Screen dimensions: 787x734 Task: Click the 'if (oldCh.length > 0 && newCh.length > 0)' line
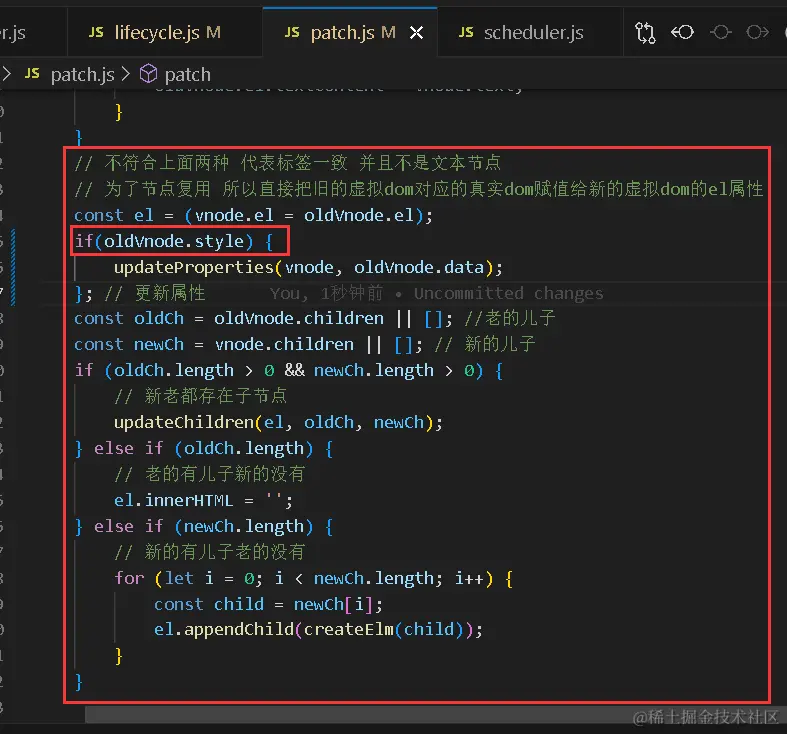click(289, 371)
